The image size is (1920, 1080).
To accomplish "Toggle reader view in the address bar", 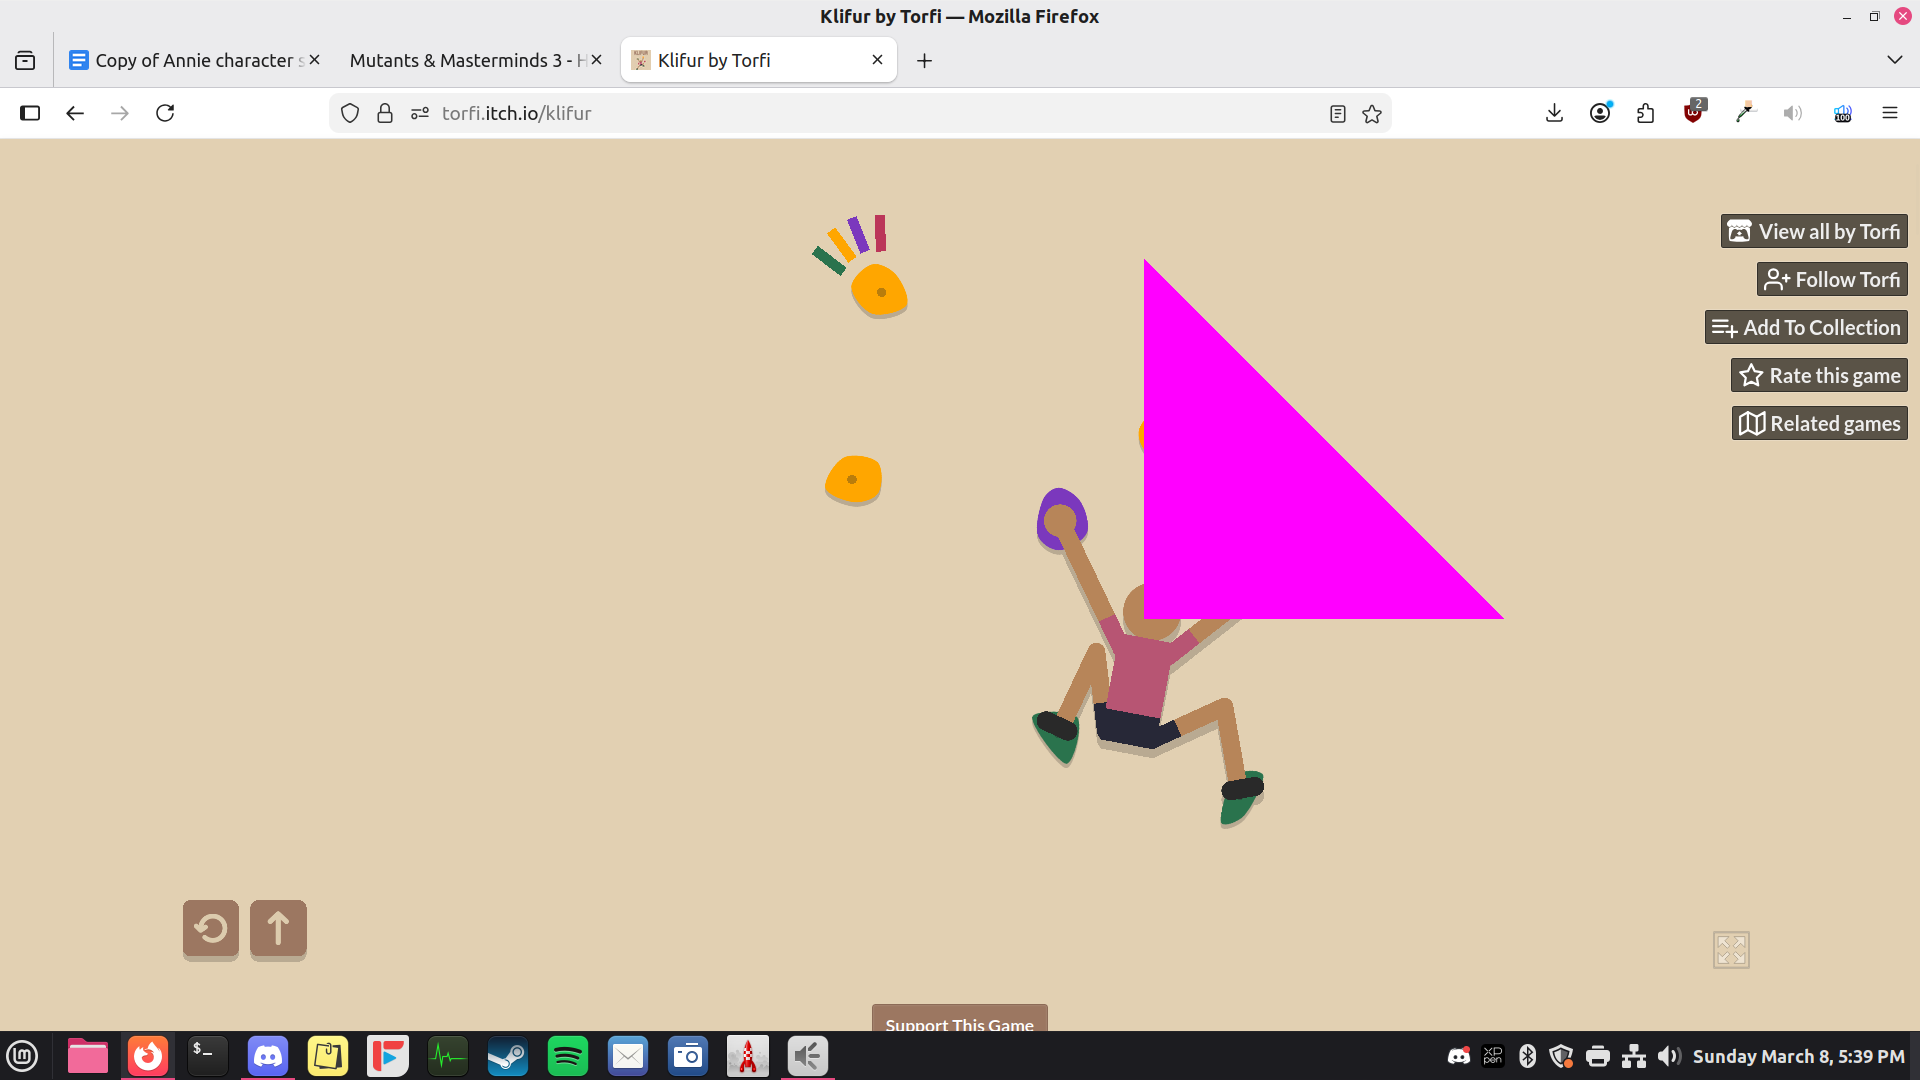I will coord(1337,114).
